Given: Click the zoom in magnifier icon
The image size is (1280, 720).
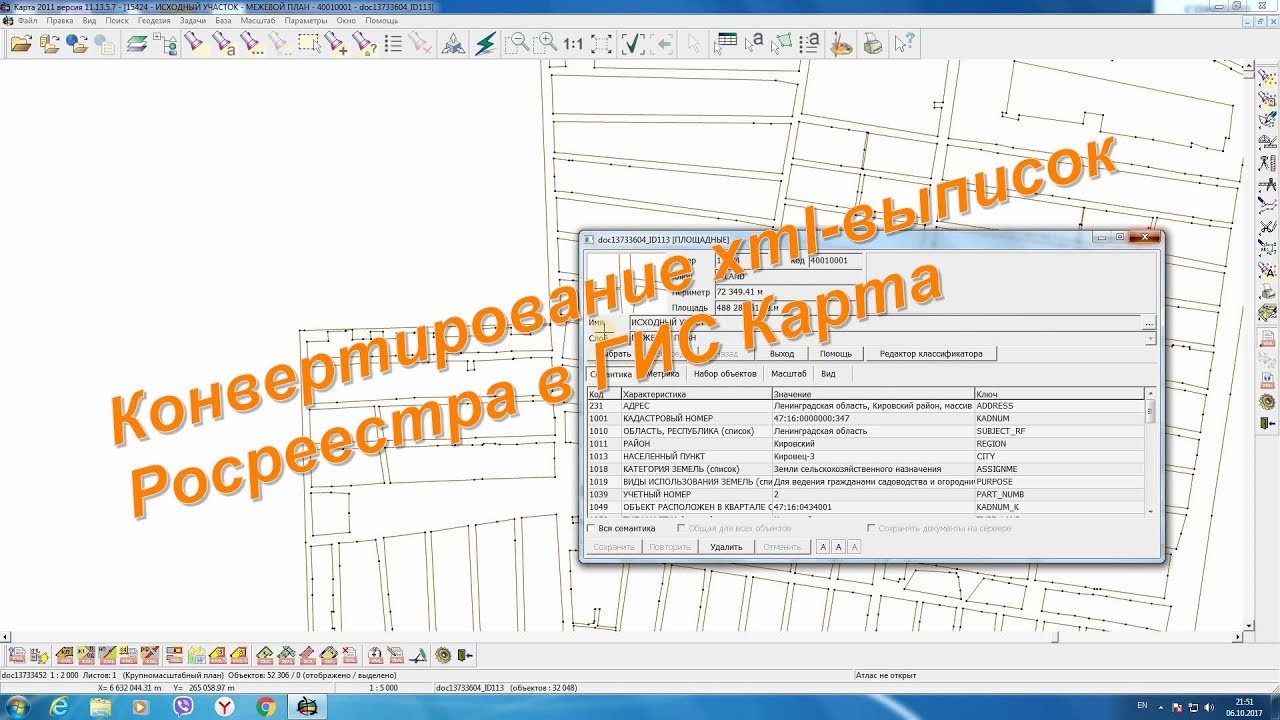Looking at the screenshot, I should point(545,44).
